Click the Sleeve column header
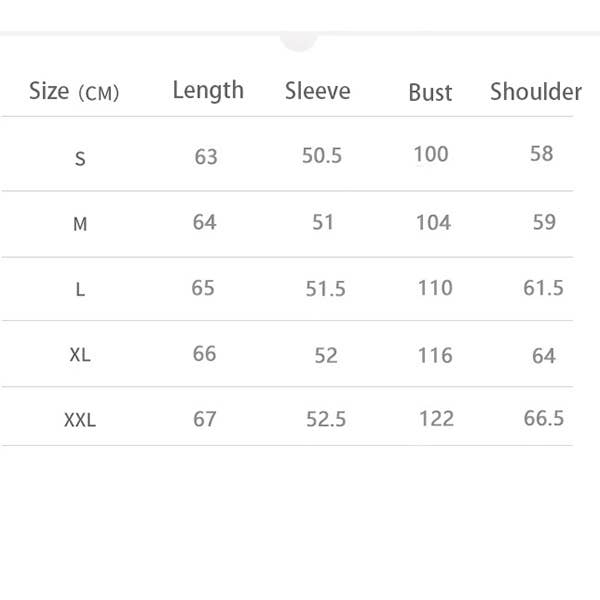The height and width of the screenshot is (600, 600). pyautogui.click(x=318, y=91)
